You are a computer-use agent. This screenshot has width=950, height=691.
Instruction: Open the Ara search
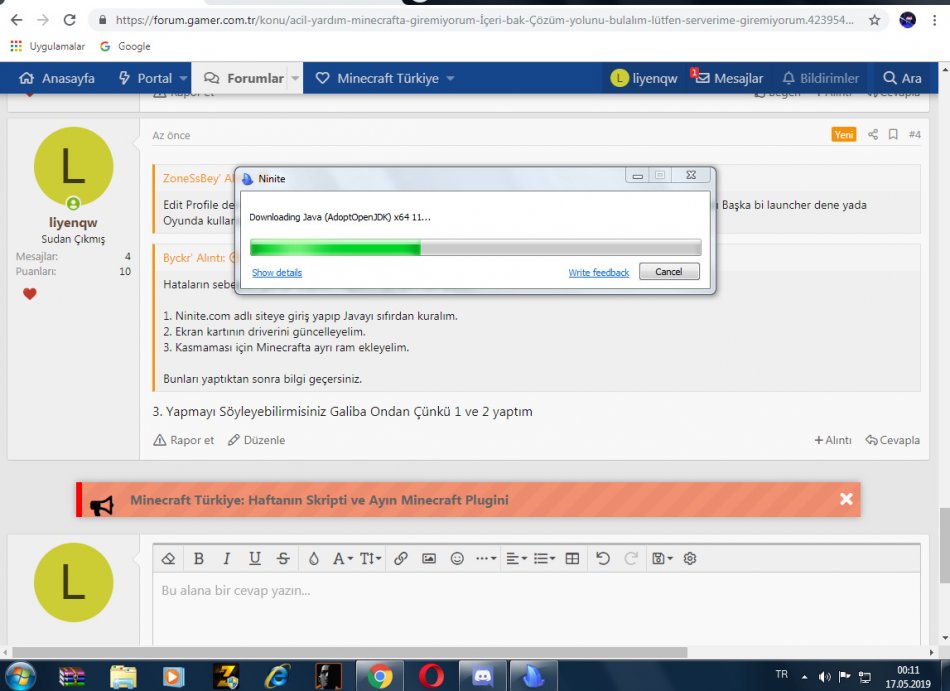902,78
